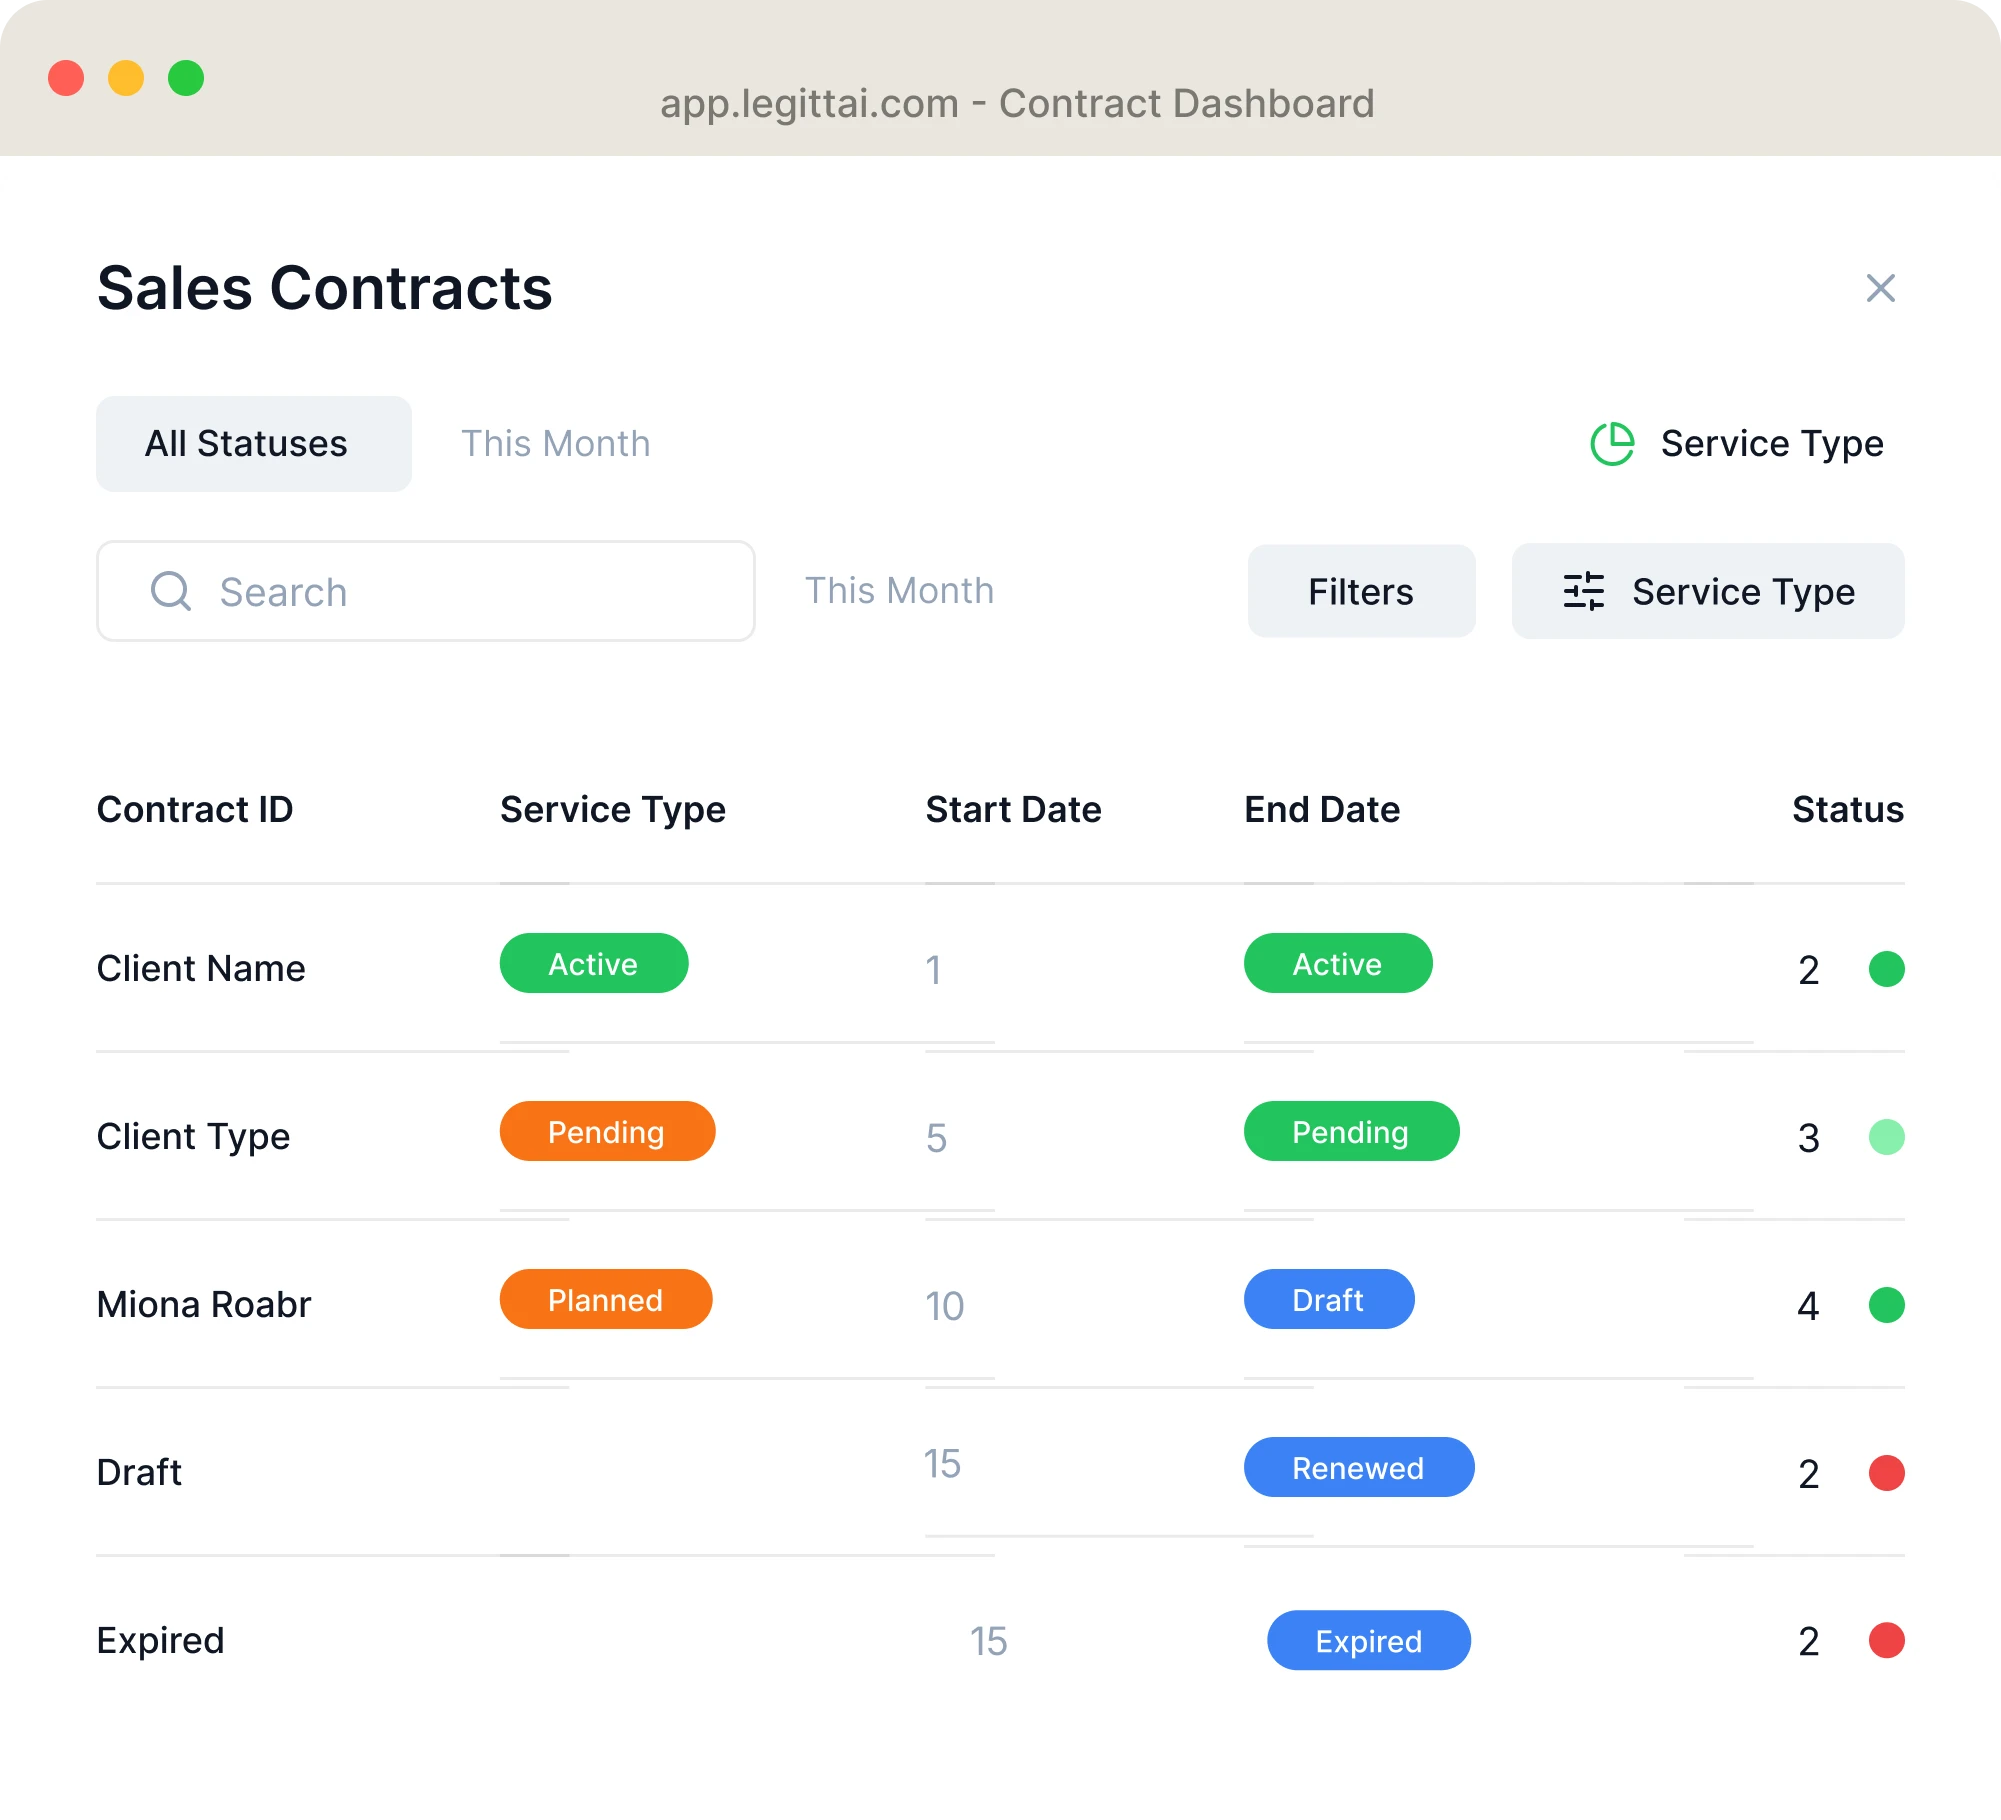Click the pie chart Service Type icon

point(1612,443)
